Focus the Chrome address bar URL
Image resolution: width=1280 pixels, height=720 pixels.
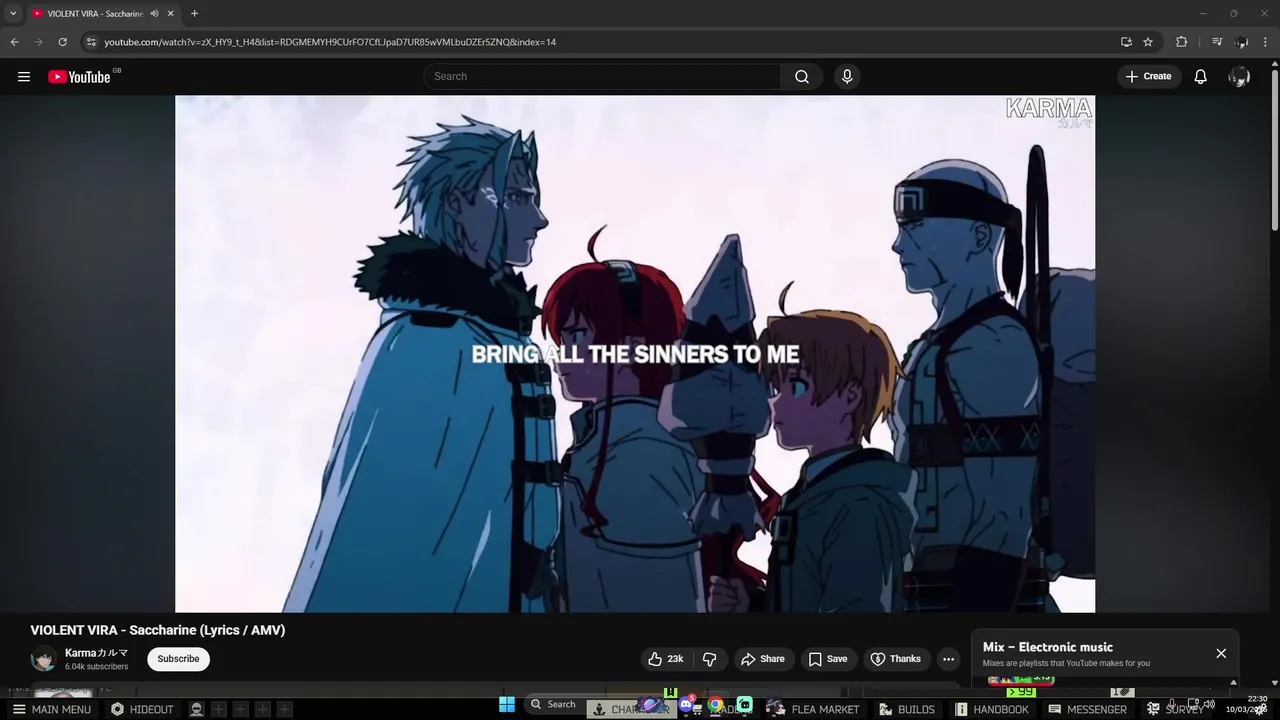330,42
